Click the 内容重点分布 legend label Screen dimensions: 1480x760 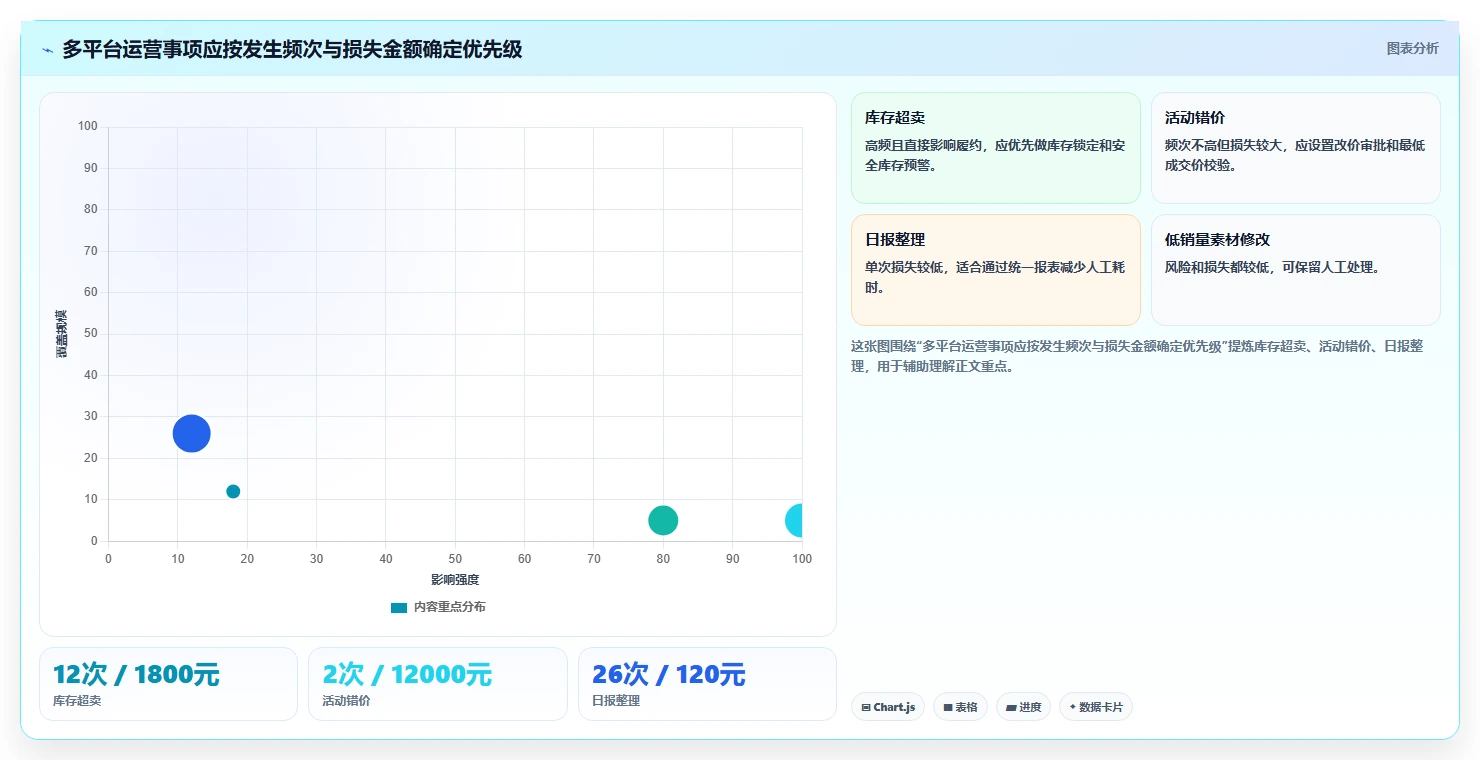tap(450, 607)
